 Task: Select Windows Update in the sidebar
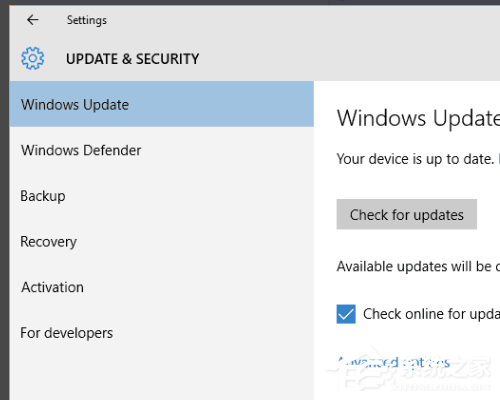pyautogui.click(x=162, y=104)
